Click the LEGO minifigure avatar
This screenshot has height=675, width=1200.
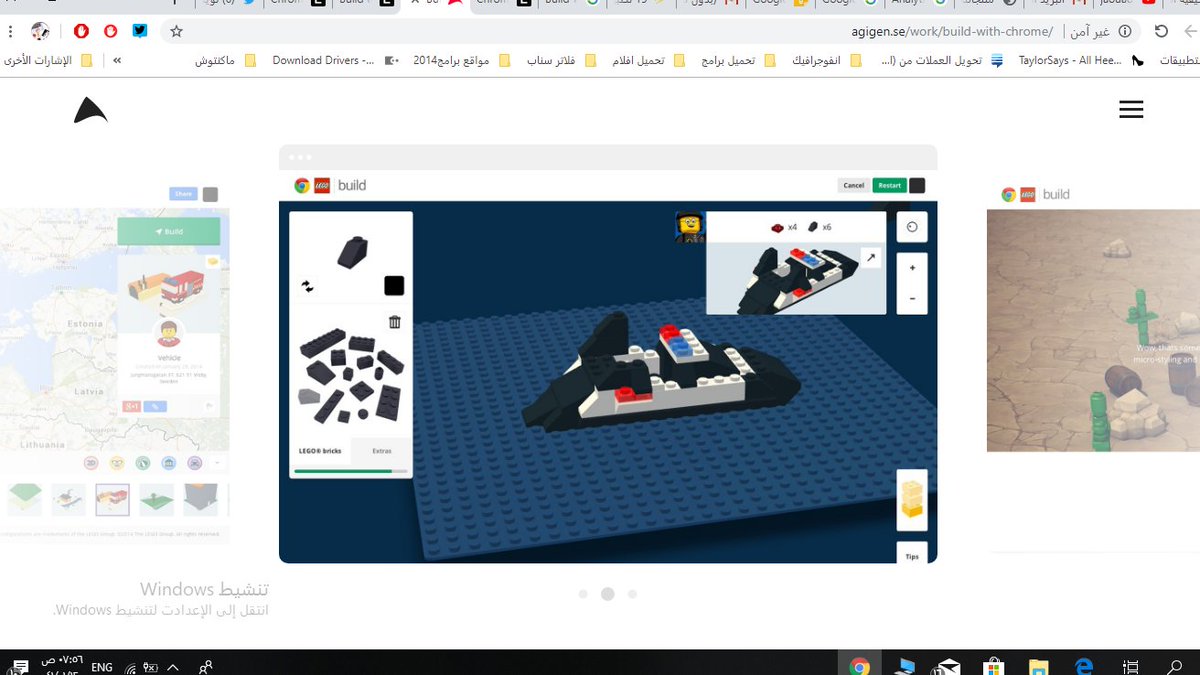(690, 227)
